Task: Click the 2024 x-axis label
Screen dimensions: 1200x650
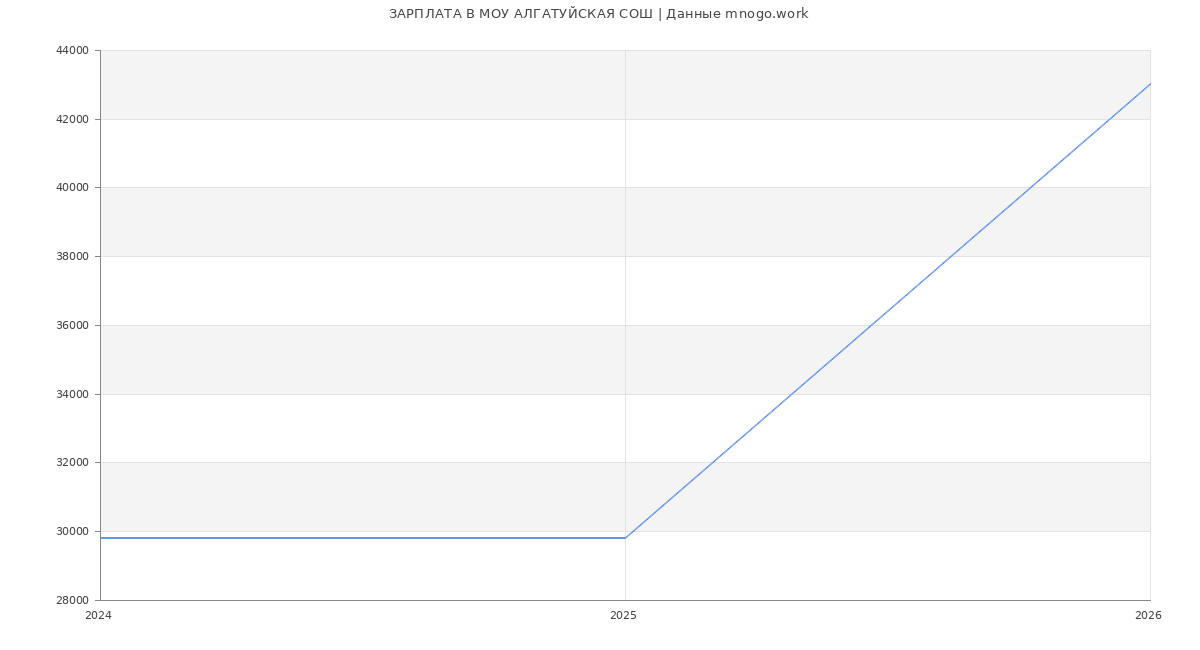Action: click(x=98, y=616)
